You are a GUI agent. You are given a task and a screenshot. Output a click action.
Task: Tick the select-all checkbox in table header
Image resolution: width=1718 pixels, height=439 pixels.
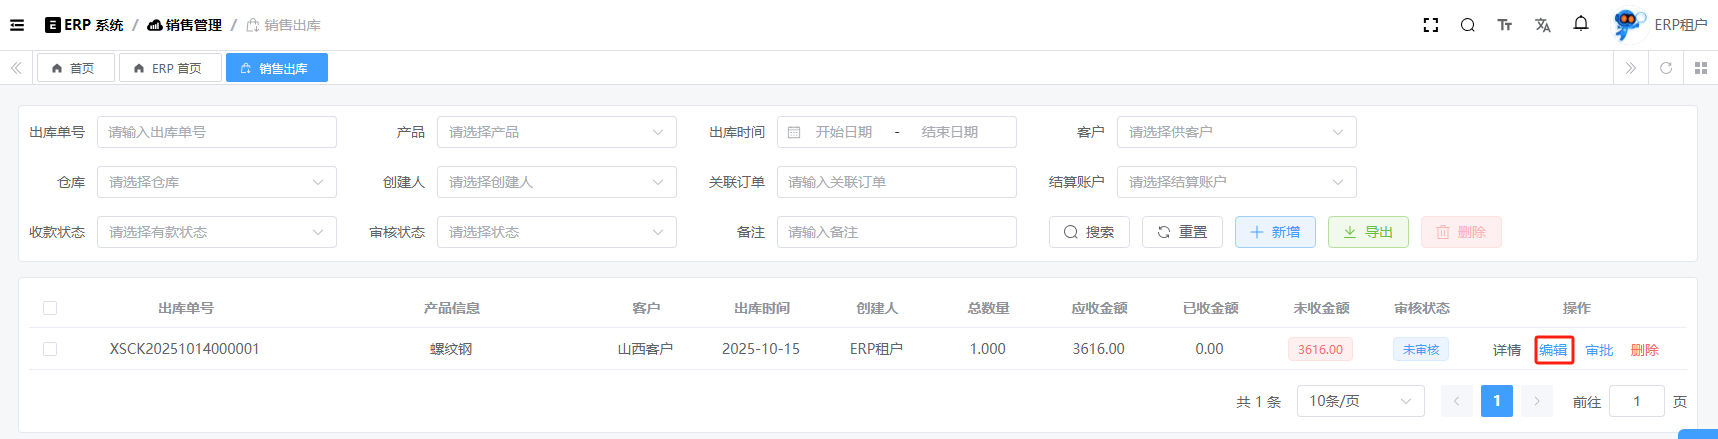coord(50,308)
